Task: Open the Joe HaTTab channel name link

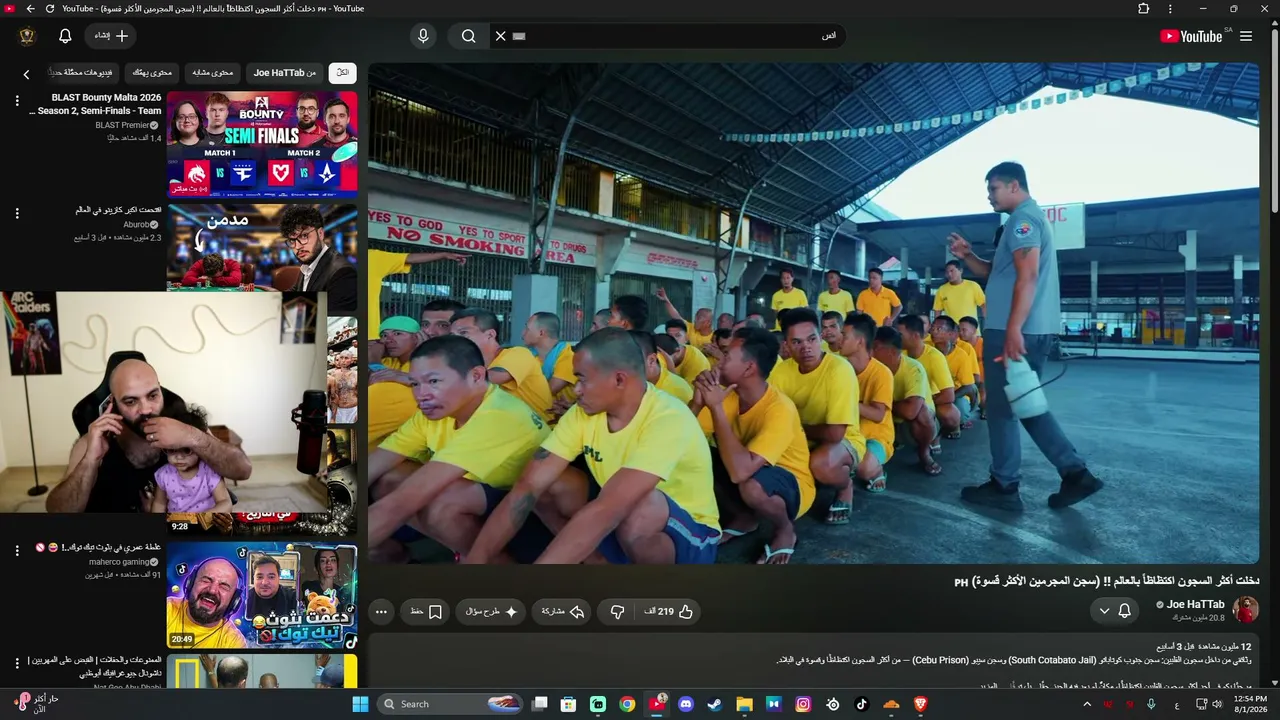Action: tap(1196, 604)
